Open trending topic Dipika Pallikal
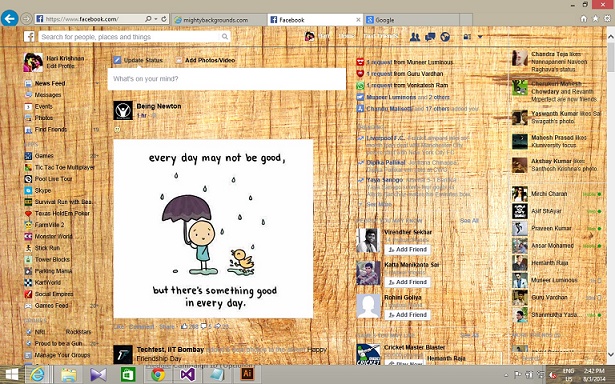This screenshot has width=615, height=384. click(386, 162)
